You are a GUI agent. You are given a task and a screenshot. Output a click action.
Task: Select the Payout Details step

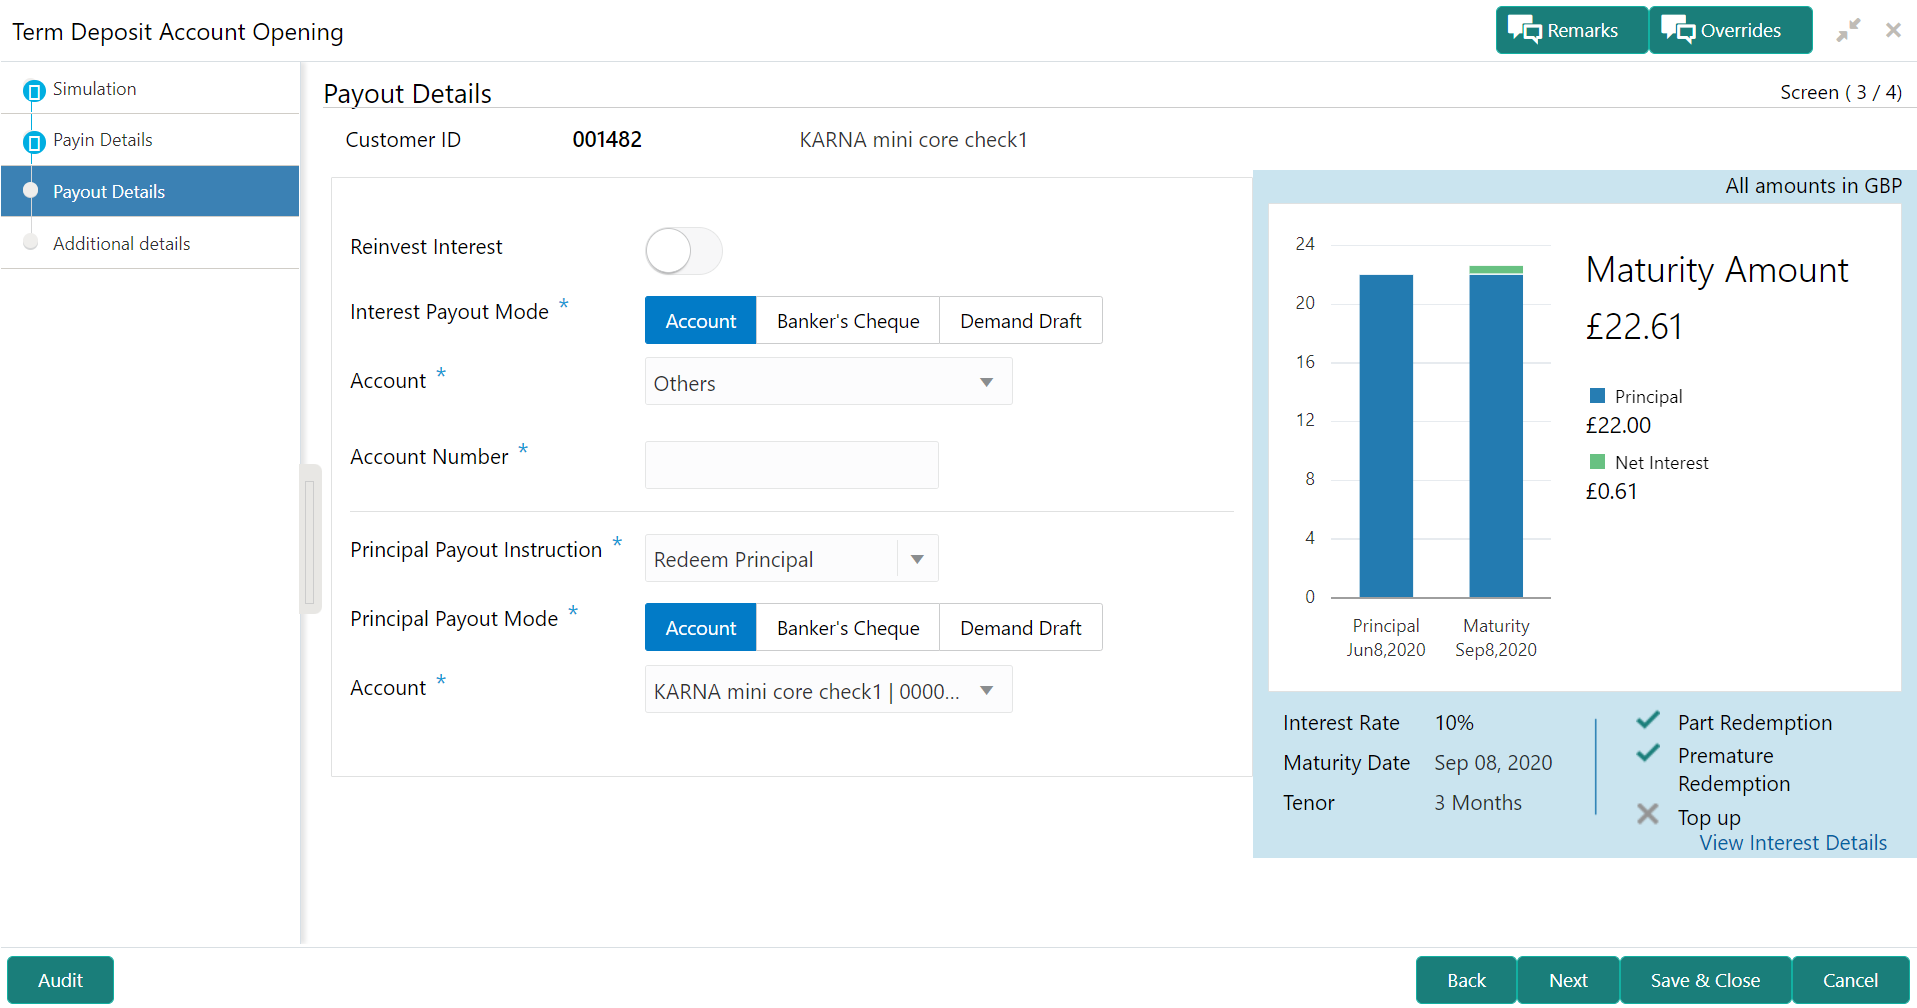pos(150,191)
